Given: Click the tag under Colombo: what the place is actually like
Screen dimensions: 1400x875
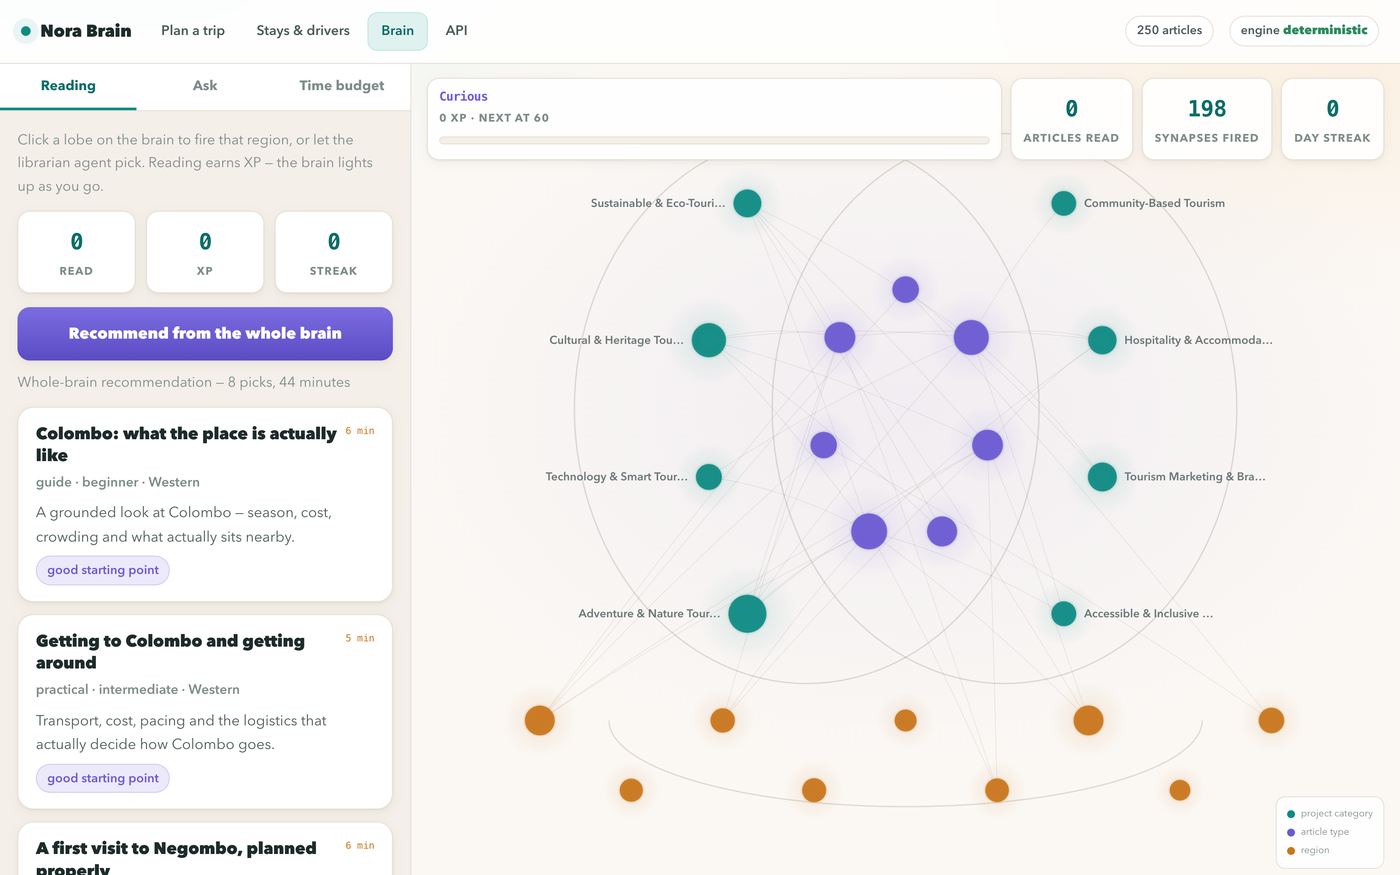Looking at the screenshot, I should (x=103, y=570).
